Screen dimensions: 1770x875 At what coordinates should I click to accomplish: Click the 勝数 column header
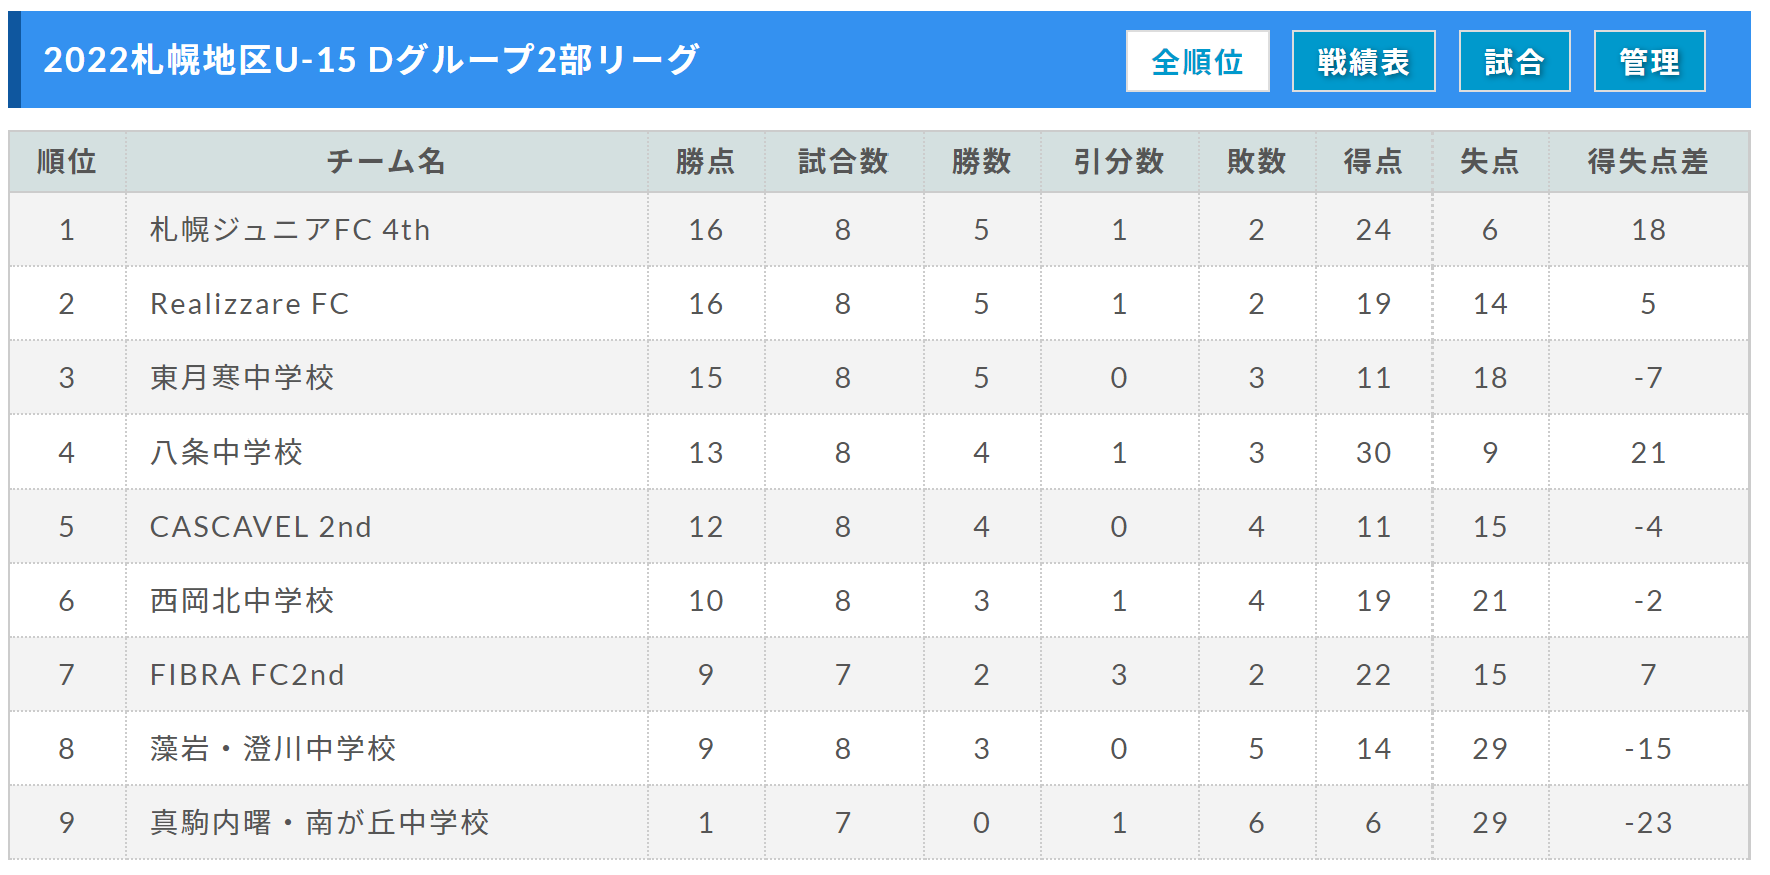tap(981, 161)
